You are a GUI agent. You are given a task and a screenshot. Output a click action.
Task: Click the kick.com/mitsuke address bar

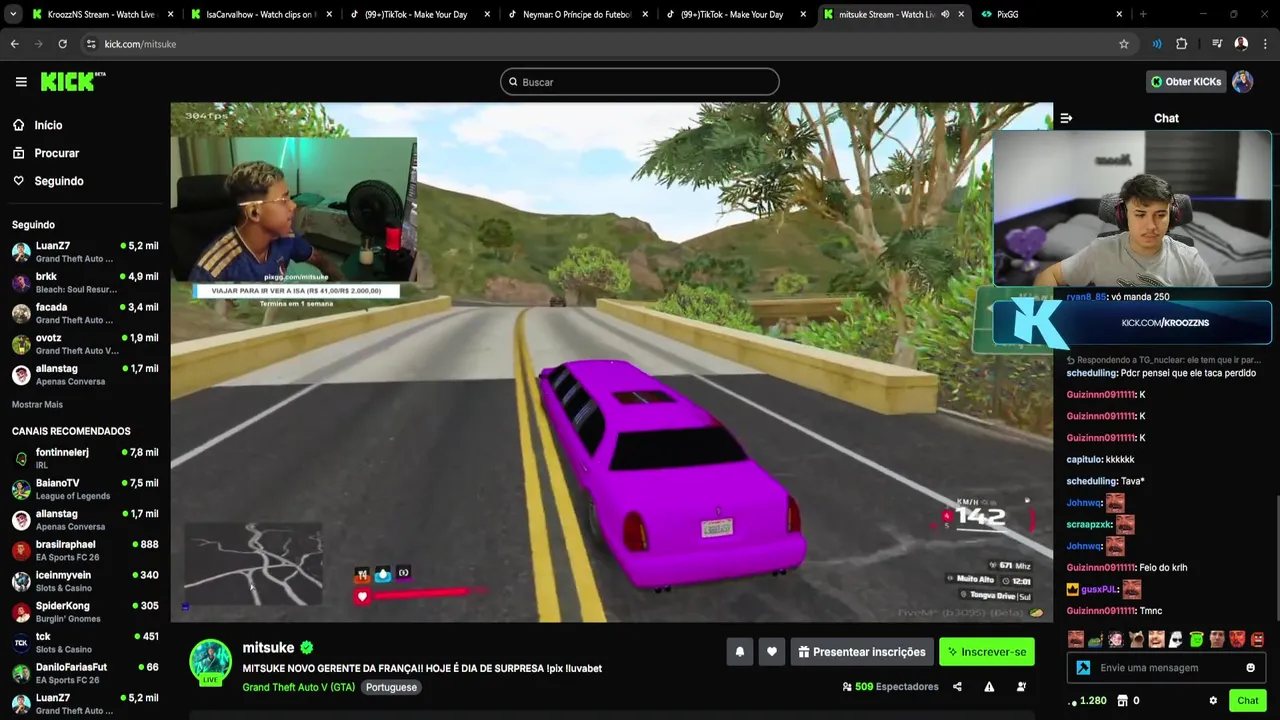(x=600, y=44)
